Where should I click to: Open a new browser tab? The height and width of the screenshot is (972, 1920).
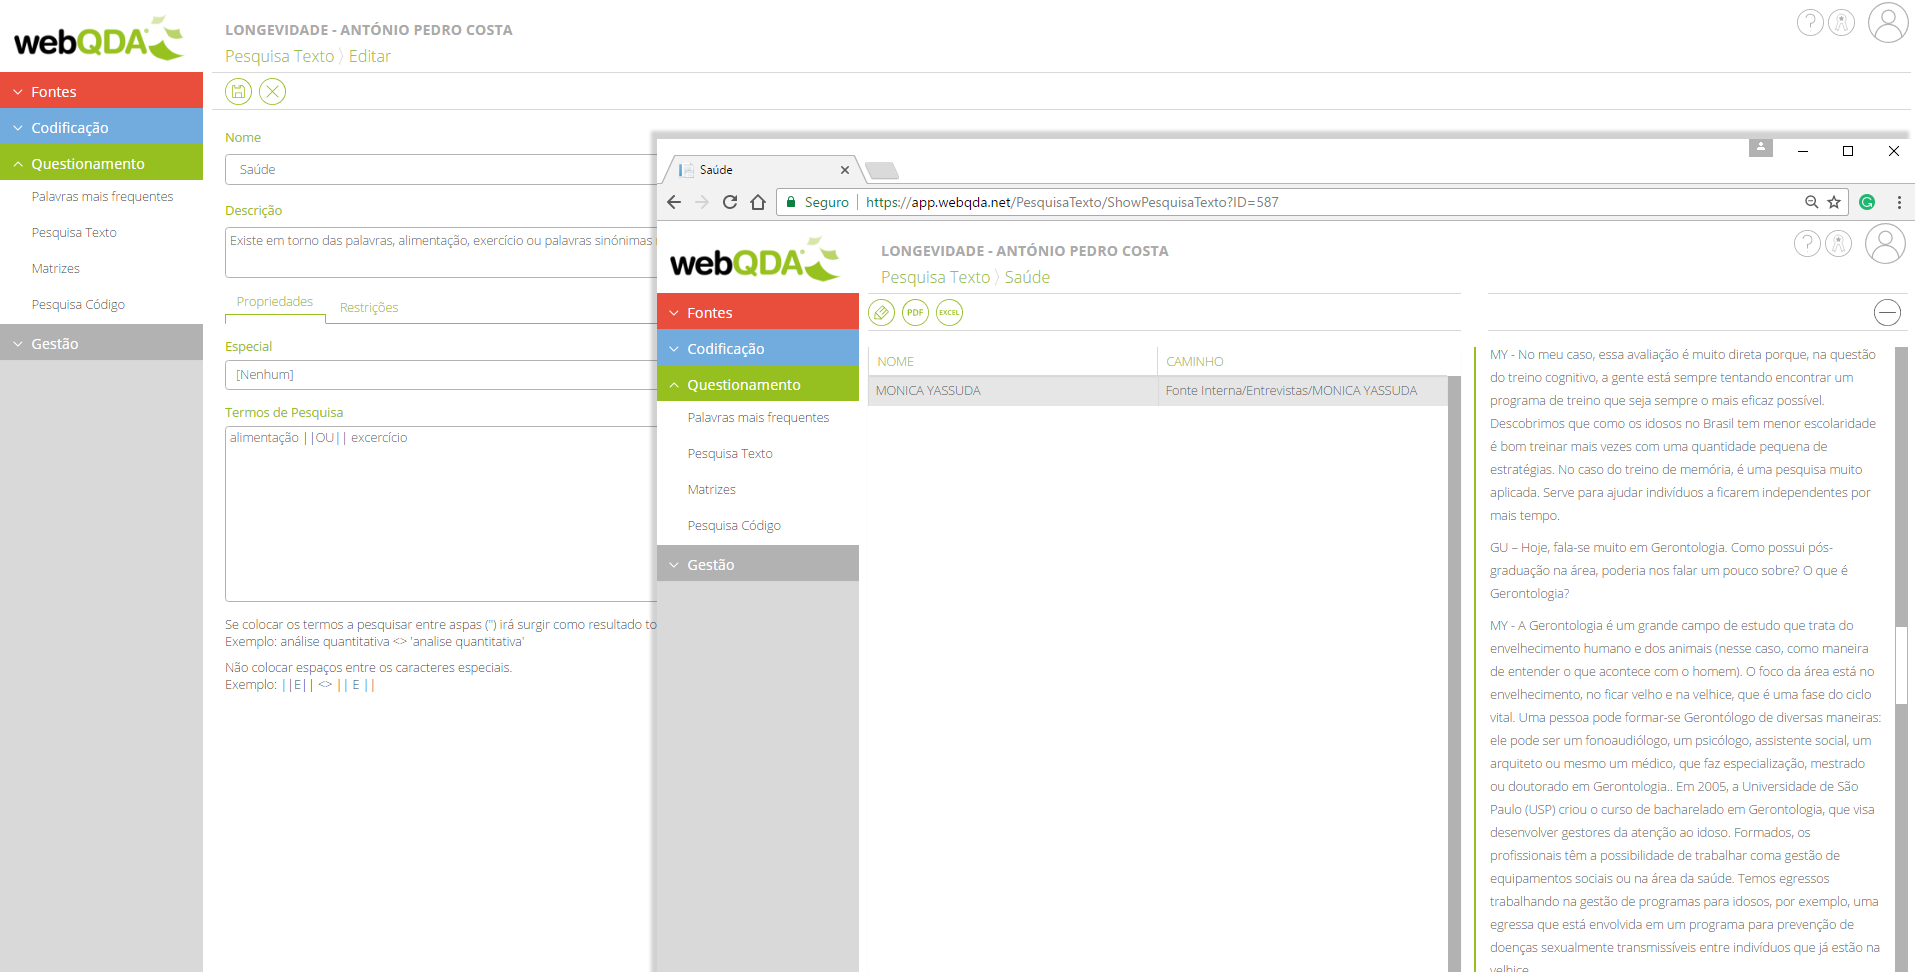pos(882,170)
